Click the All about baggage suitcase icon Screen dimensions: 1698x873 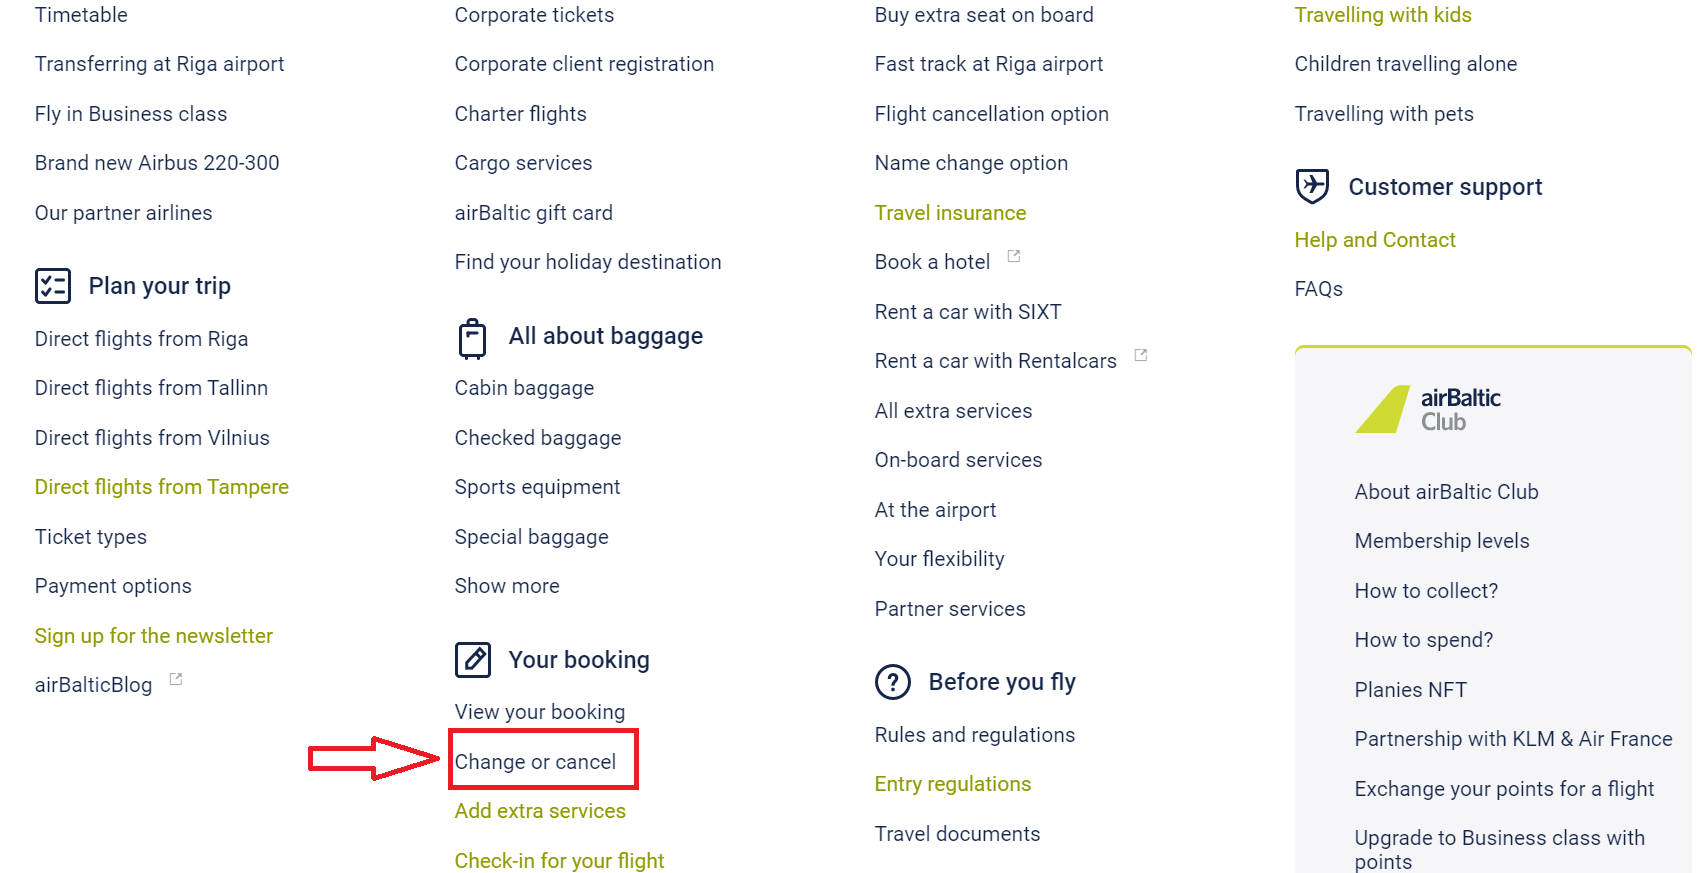(472, 338)
